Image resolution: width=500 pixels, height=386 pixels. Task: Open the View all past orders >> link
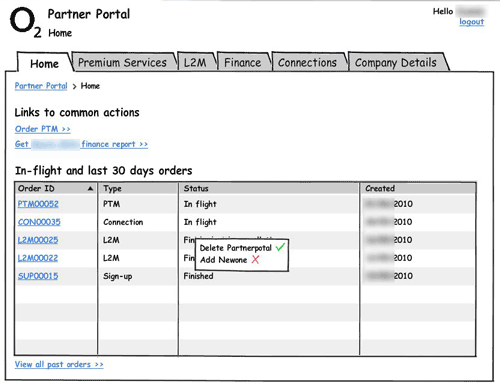[59, 364]
